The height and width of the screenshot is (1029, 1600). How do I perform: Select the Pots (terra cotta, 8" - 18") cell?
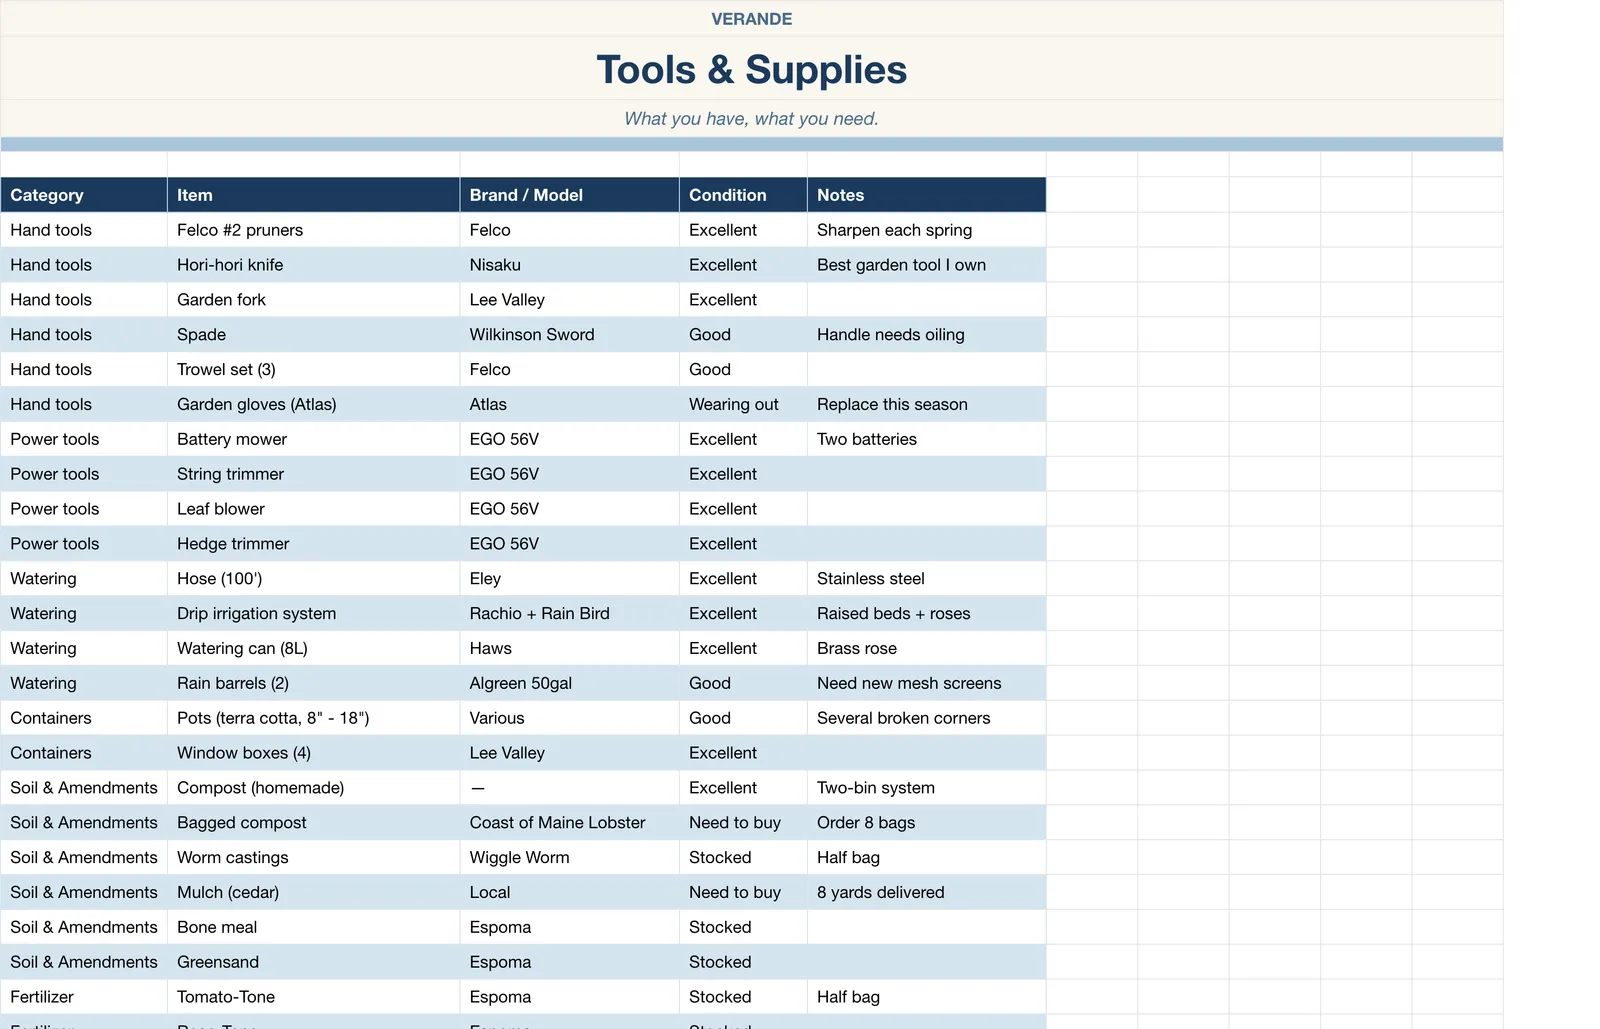click(x=313, y=718)
